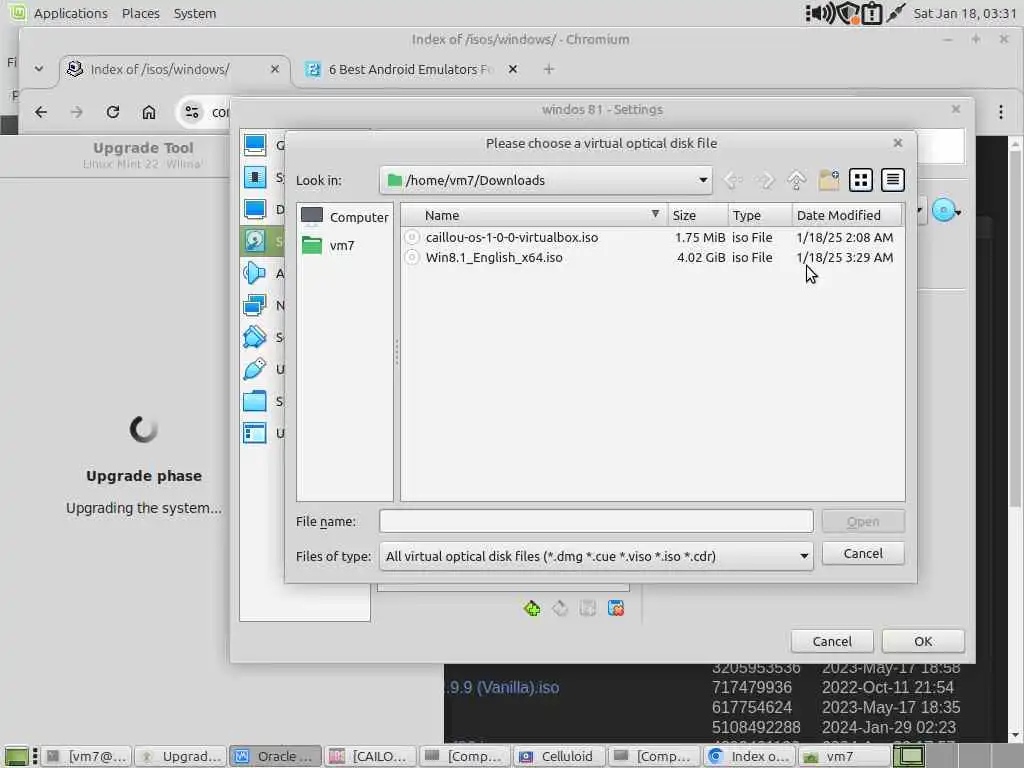Open (Vanilla).iso link in Chromium page
The image size is (1024, 768).
click(x=503, y=687)
